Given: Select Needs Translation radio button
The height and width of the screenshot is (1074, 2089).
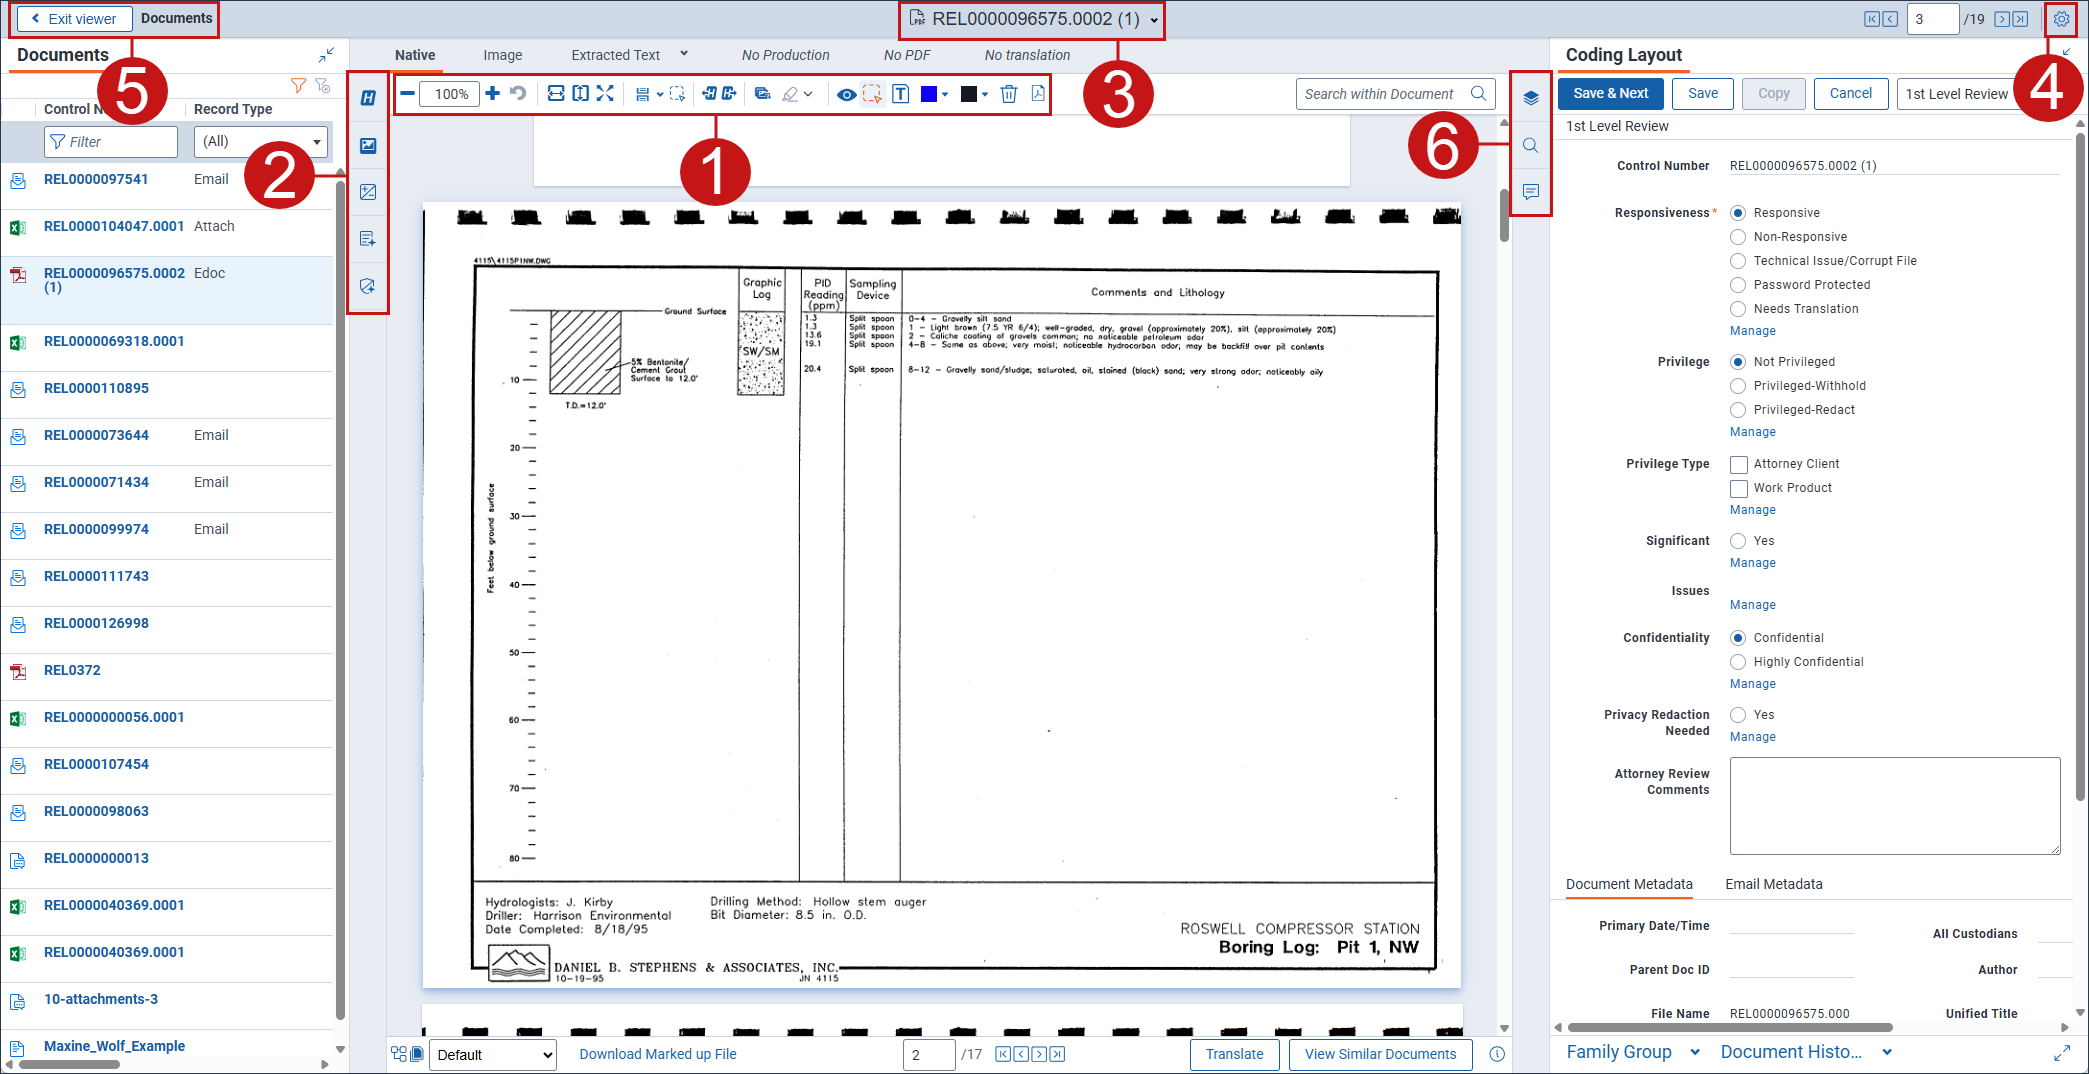Looking at the screenshot, I should pos(1738,309).
